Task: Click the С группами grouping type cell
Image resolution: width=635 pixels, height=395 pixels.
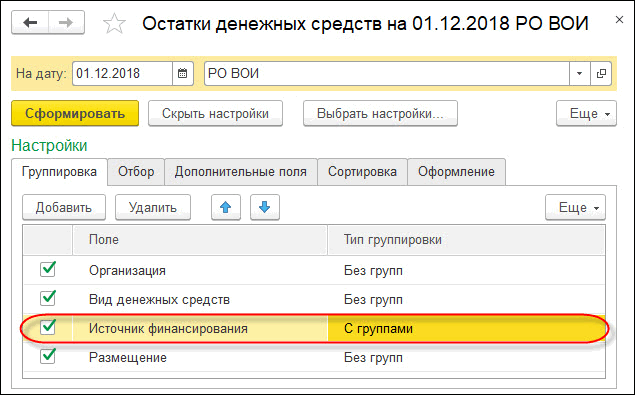Action: (466, 329)
